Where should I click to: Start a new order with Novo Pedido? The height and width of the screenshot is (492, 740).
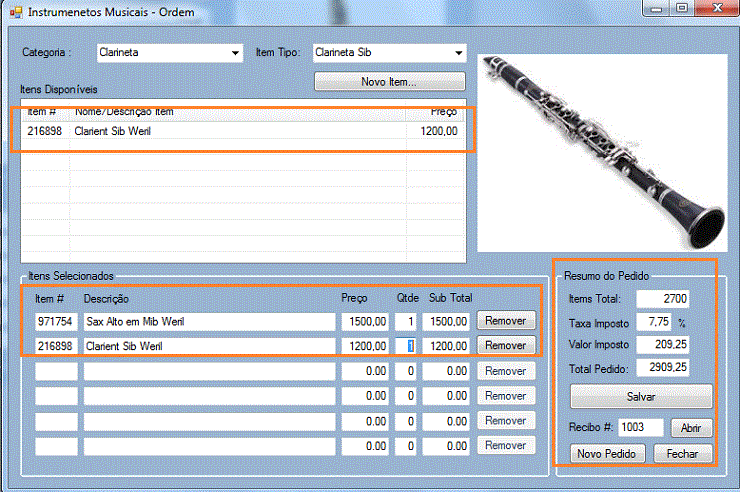pos(607,454)
